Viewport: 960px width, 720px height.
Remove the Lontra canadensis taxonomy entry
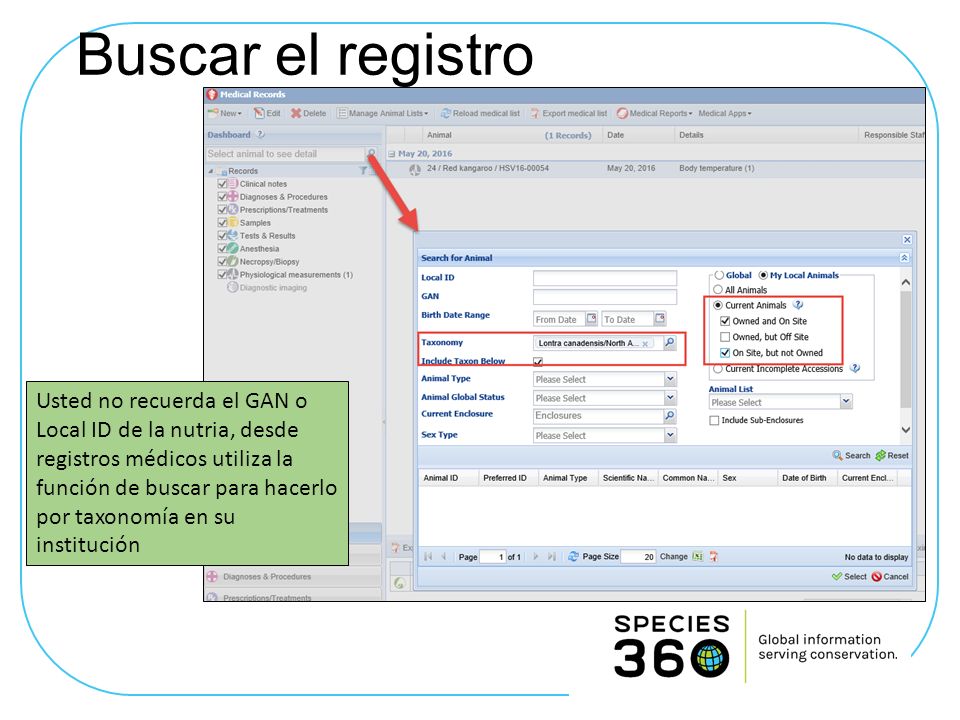[645, 344]
